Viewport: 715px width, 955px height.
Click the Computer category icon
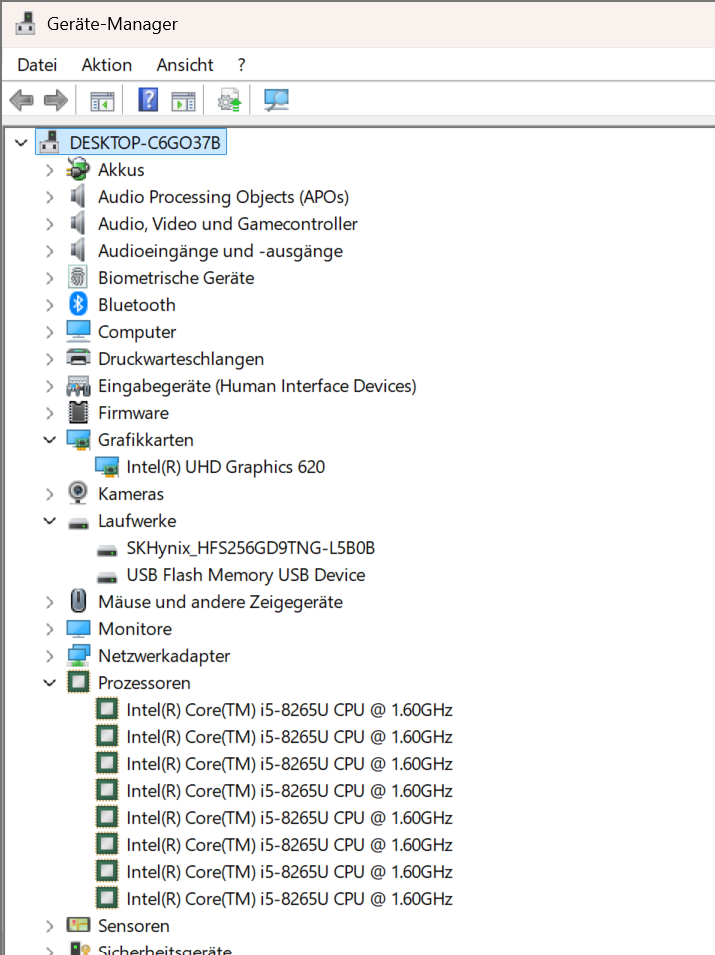78,331
